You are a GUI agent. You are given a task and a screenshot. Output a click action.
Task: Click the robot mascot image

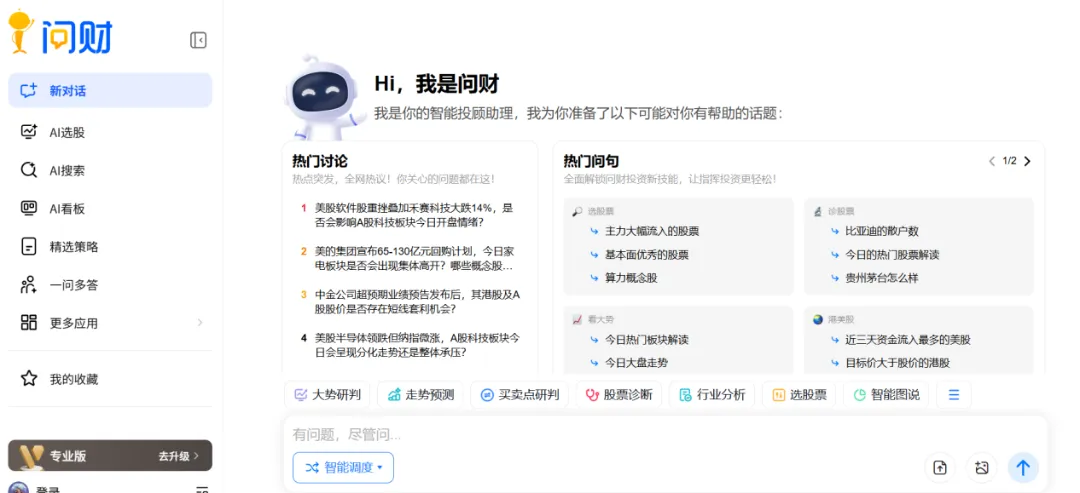pyautogui.click(x=323, y=96)
